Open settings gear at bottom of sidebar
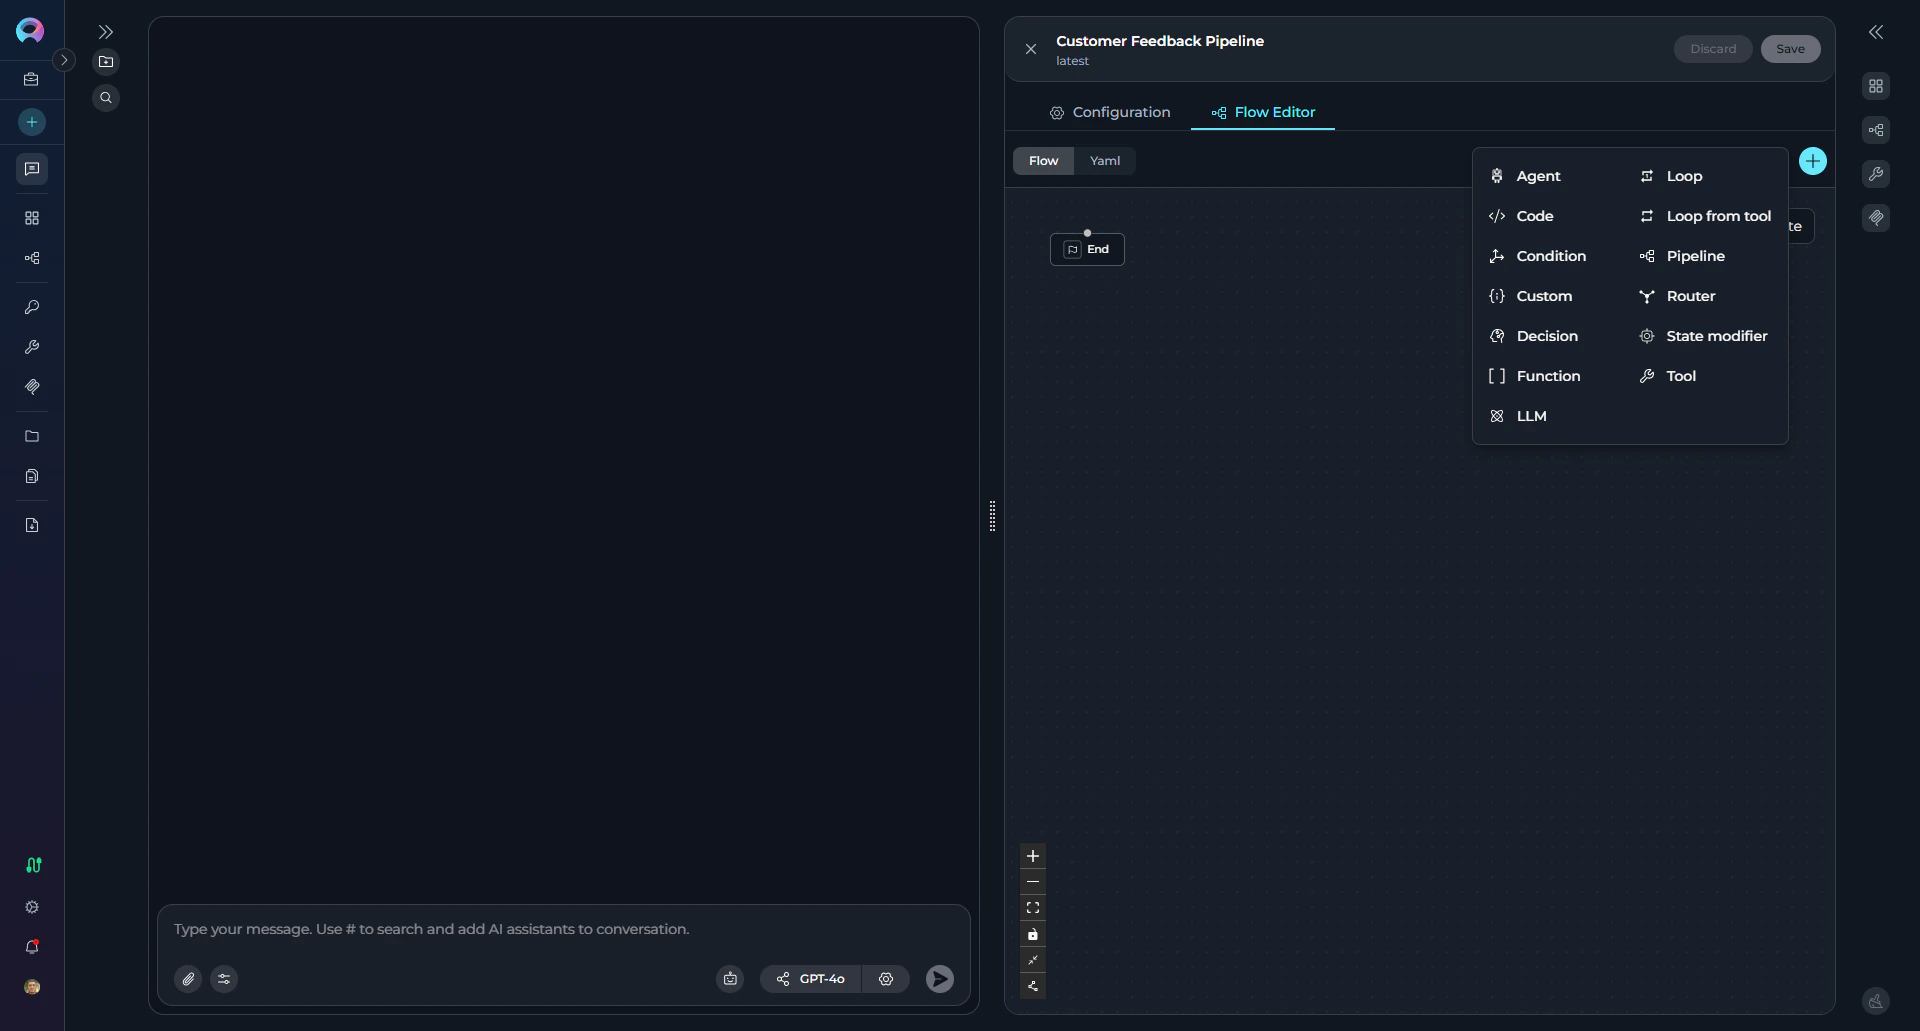This screenshot has height=1031, width=1920. point(31,907)
